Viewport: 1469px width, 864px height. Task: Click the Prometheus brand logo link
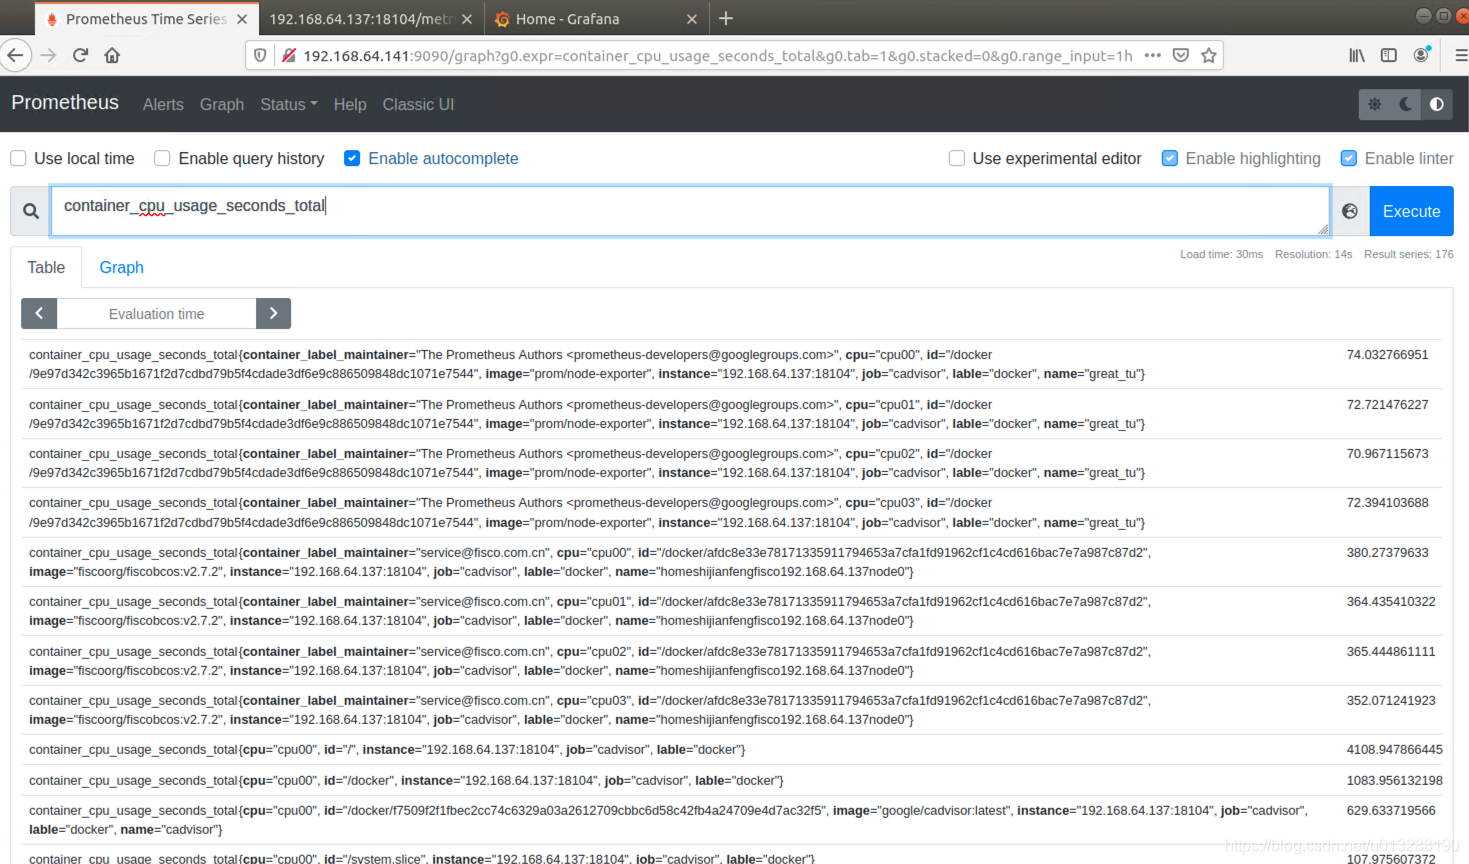65,102
